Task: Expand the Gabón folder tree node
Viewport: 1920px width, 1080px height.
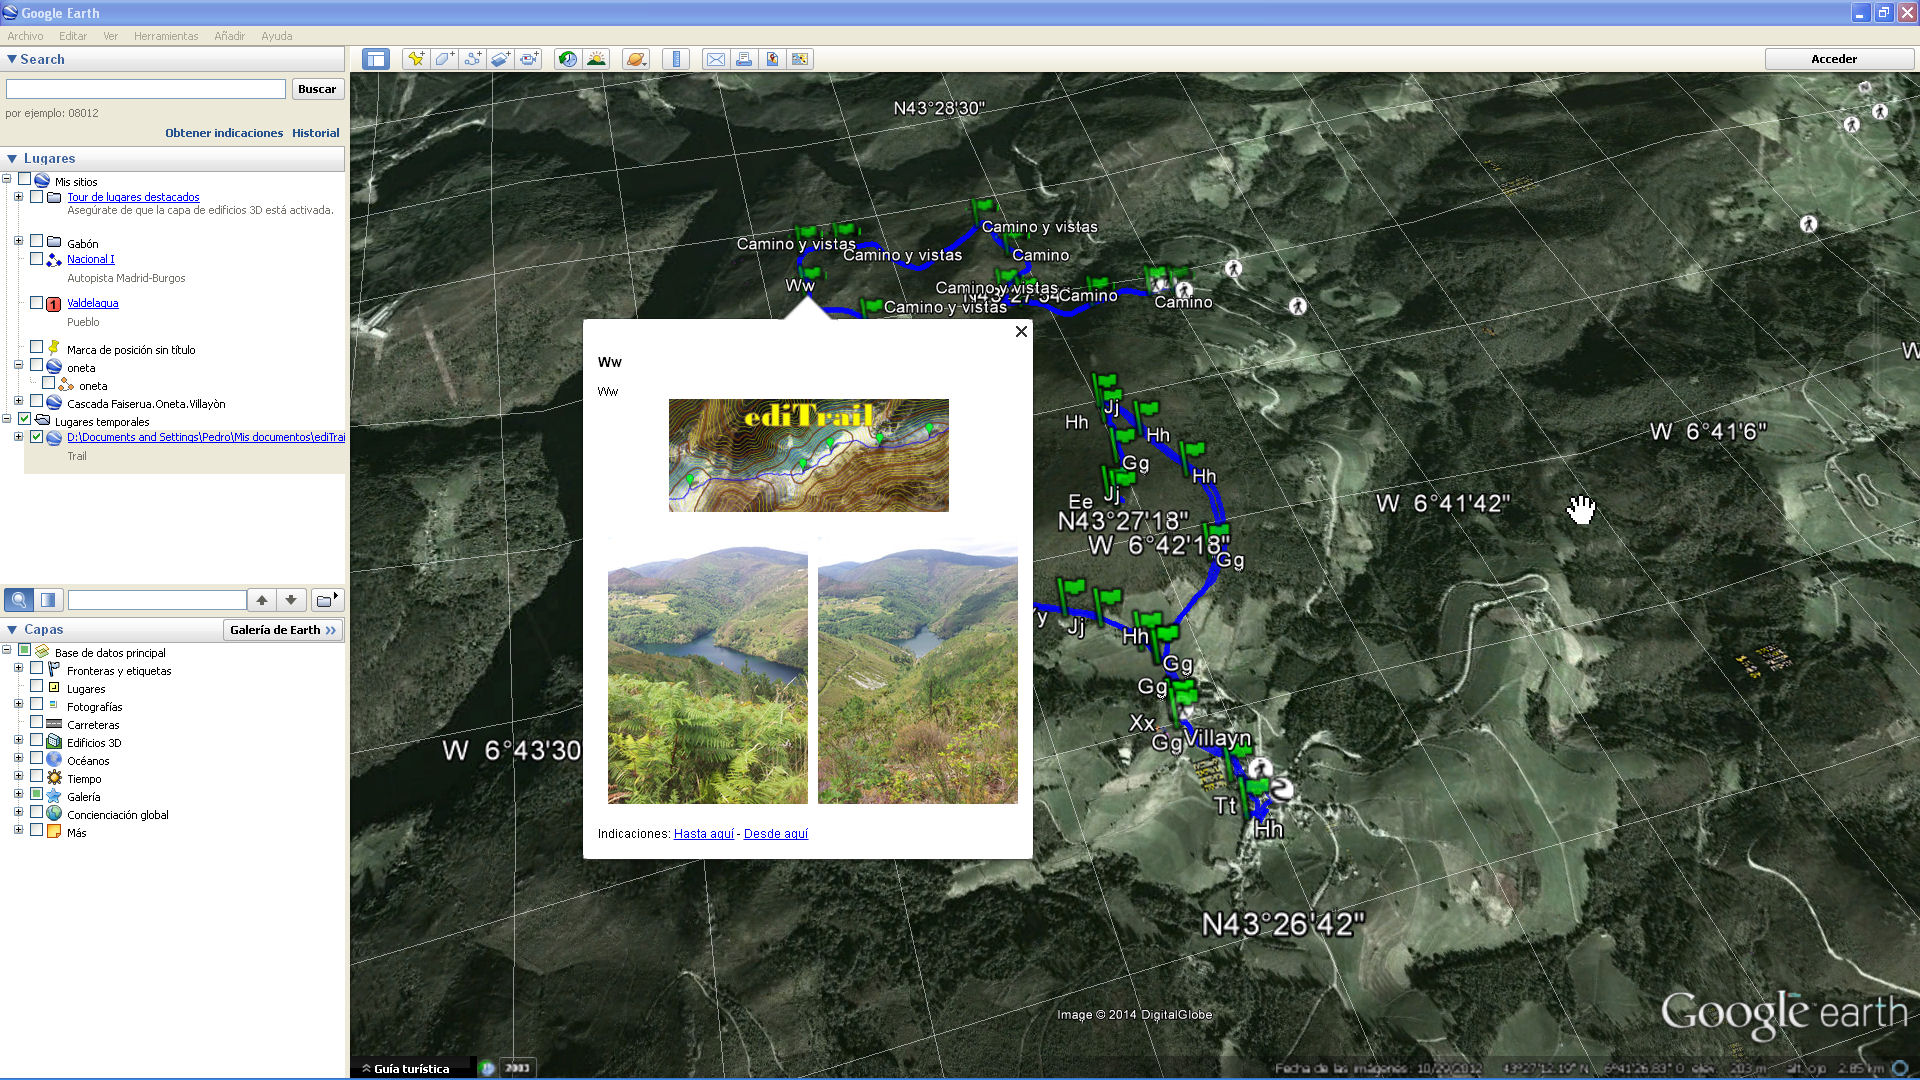Action: pos(18,241)
